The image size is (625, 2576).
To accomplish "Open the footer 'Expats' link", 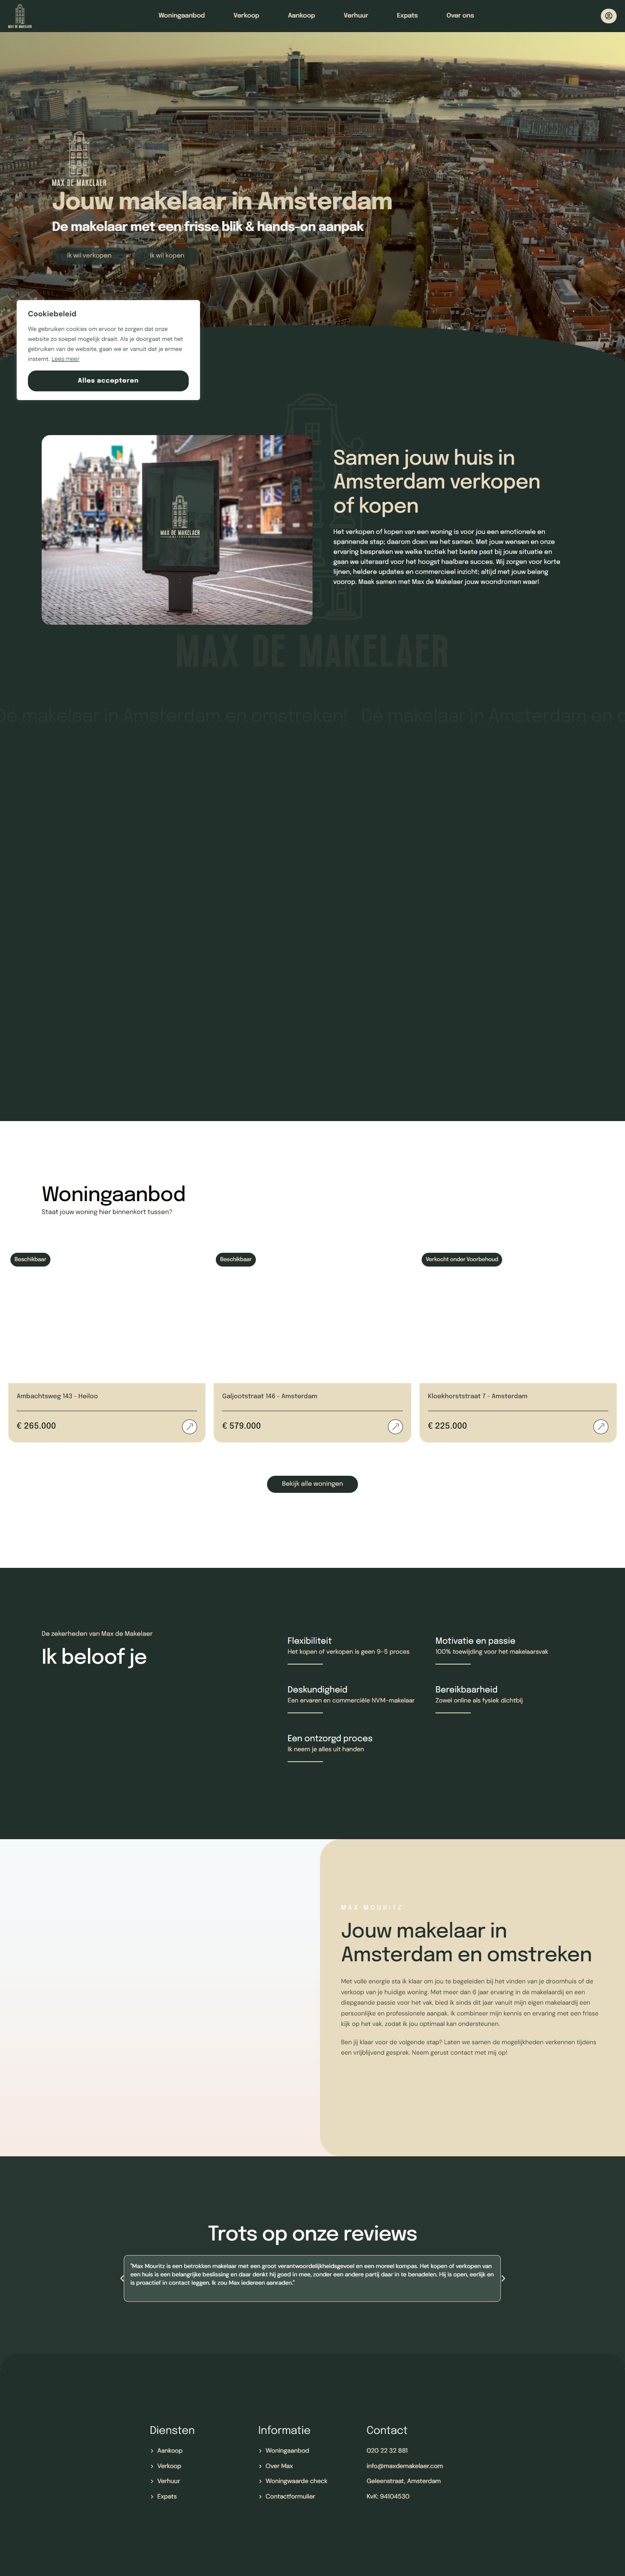I will [x=167, y=2496].
